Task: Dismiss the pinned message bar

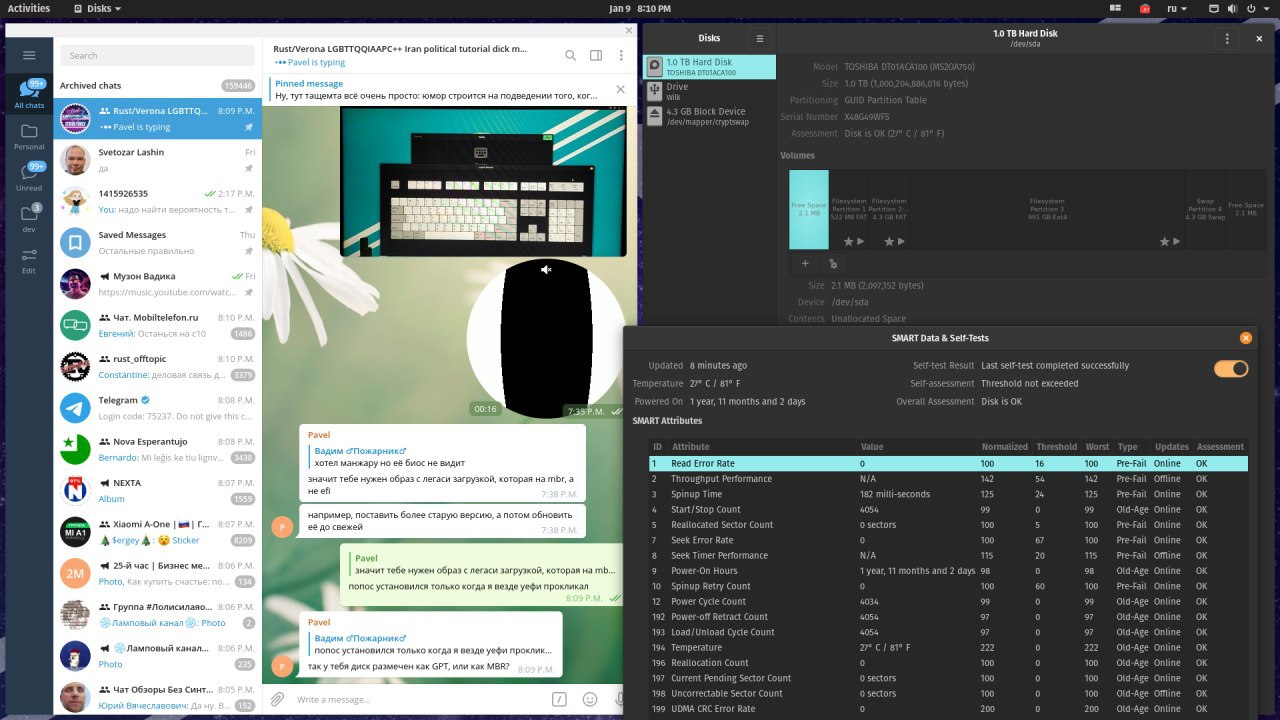Action: pyautogui.click(x=620, y=89)
